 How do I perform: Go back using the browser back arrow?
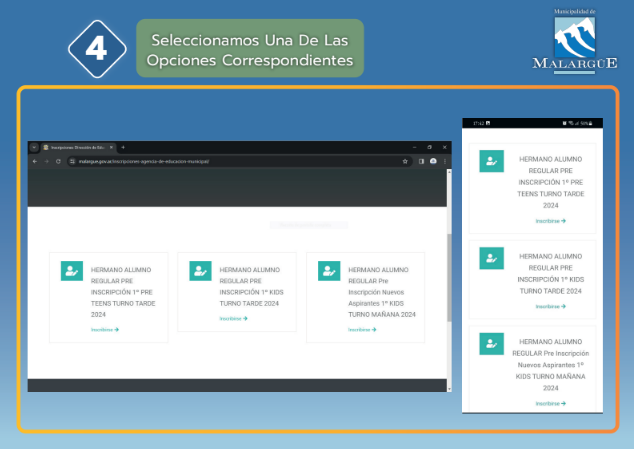(x=34, y=161)
